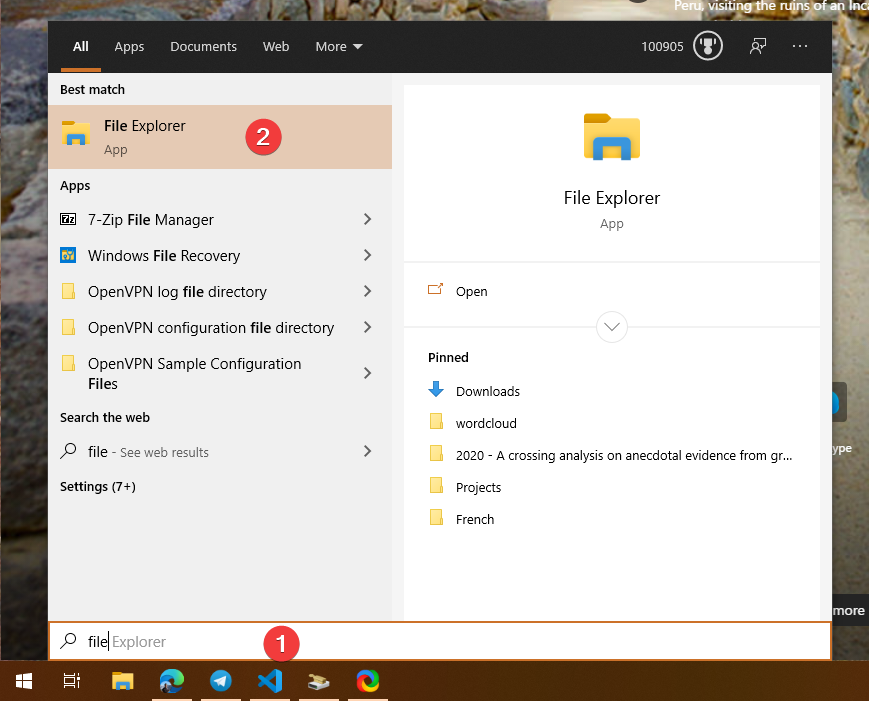Launch File Explorer from the taskbar

click(x=122, y=681)
